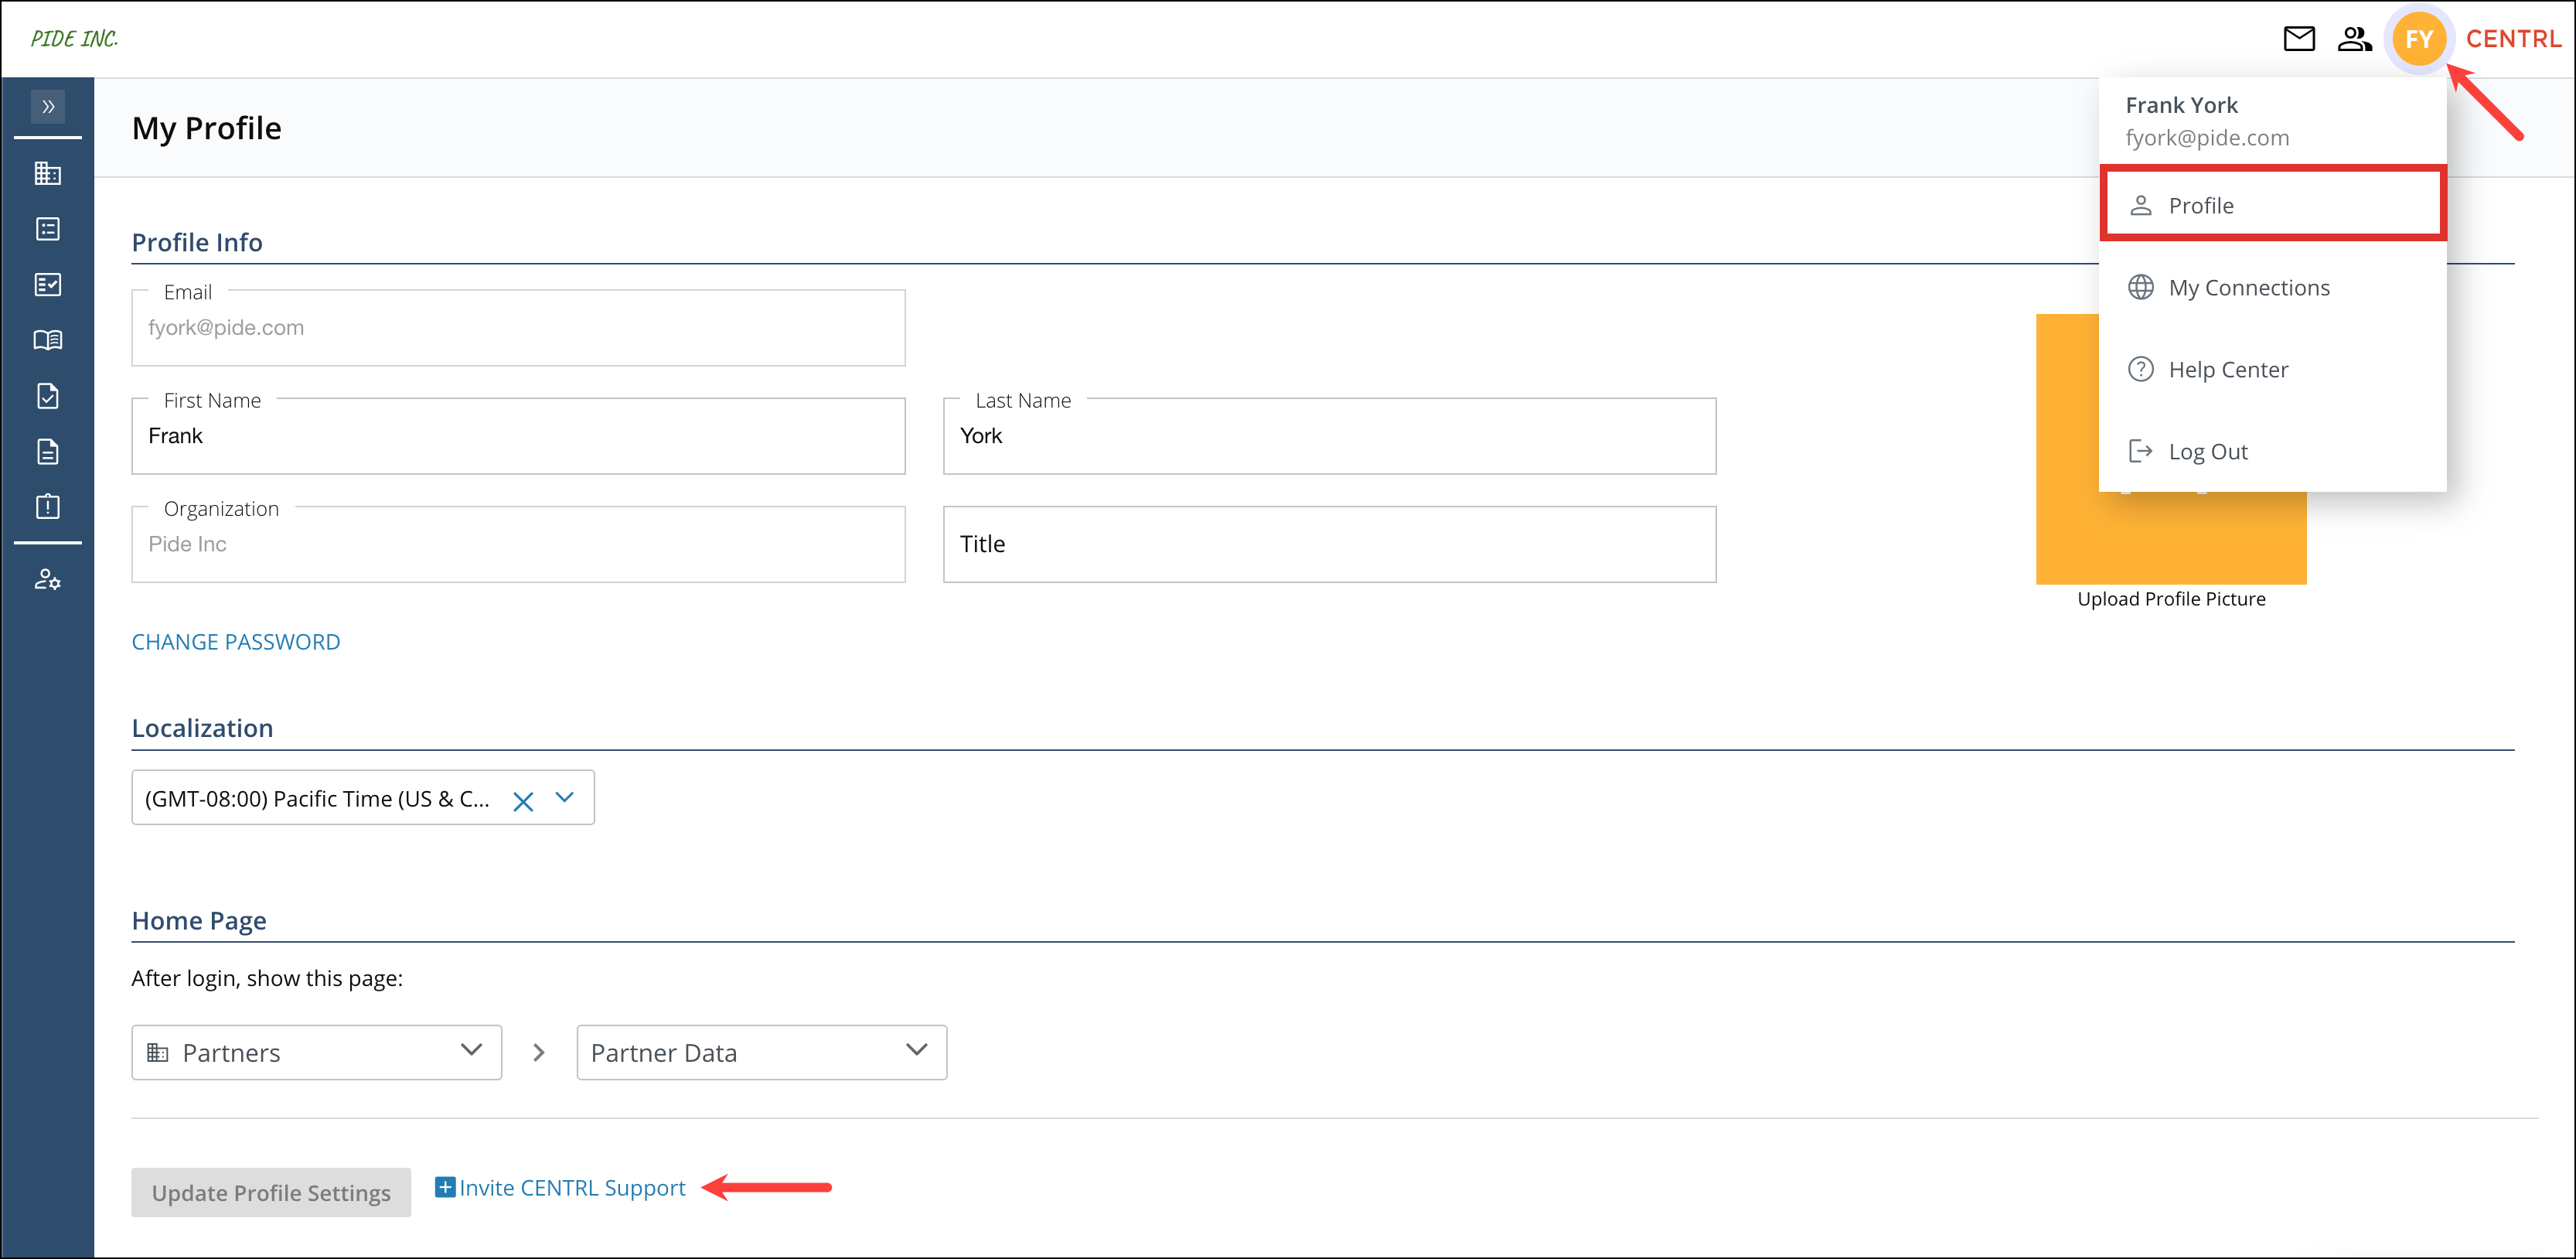Open the Partners building icon in sidebar

[x=47, y=173]
